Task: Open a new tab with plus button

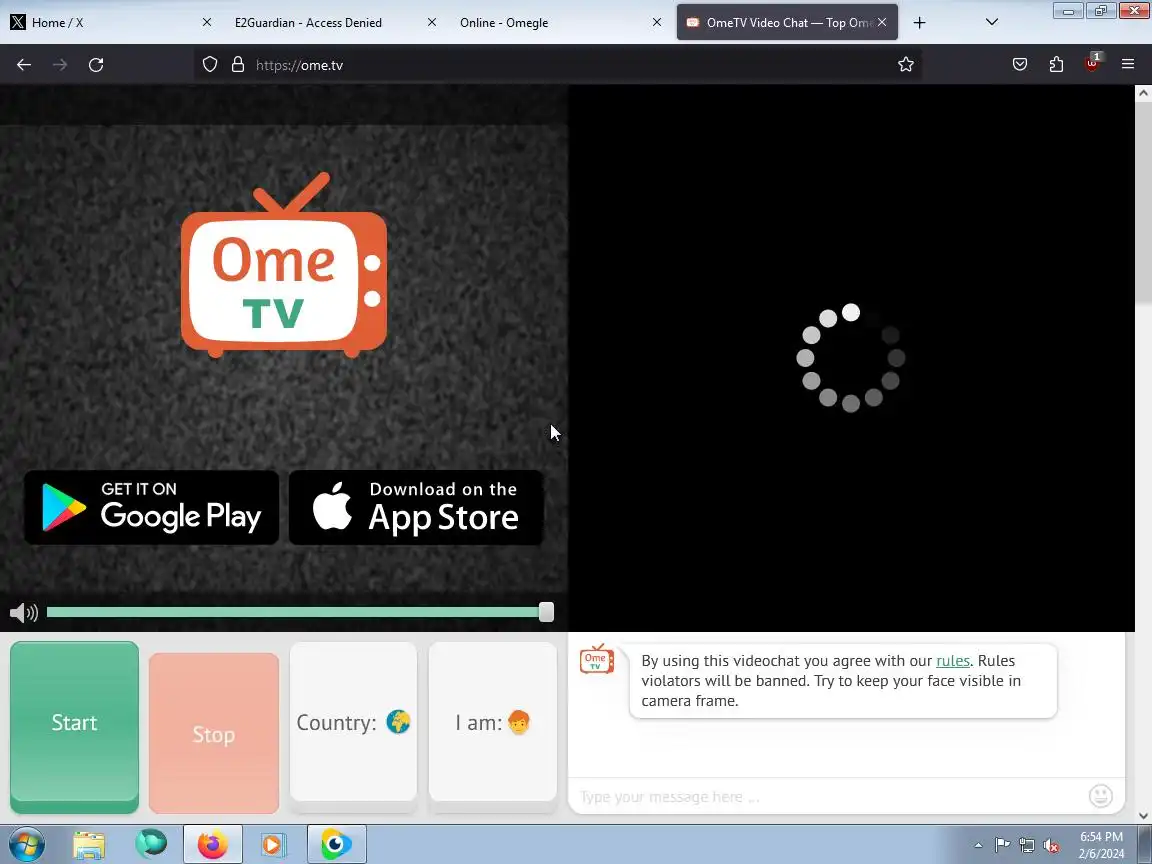Action: pyautogui.click(x=919, y=23)
